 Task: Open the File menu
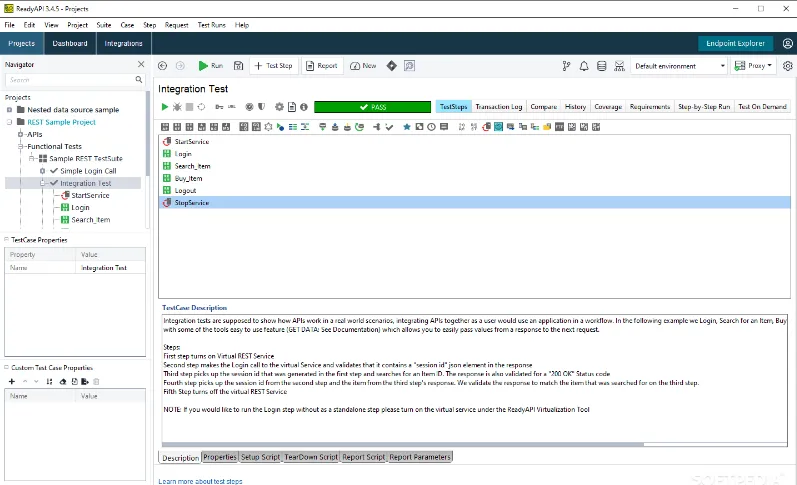pyautogui.click(x=10, y=25)
